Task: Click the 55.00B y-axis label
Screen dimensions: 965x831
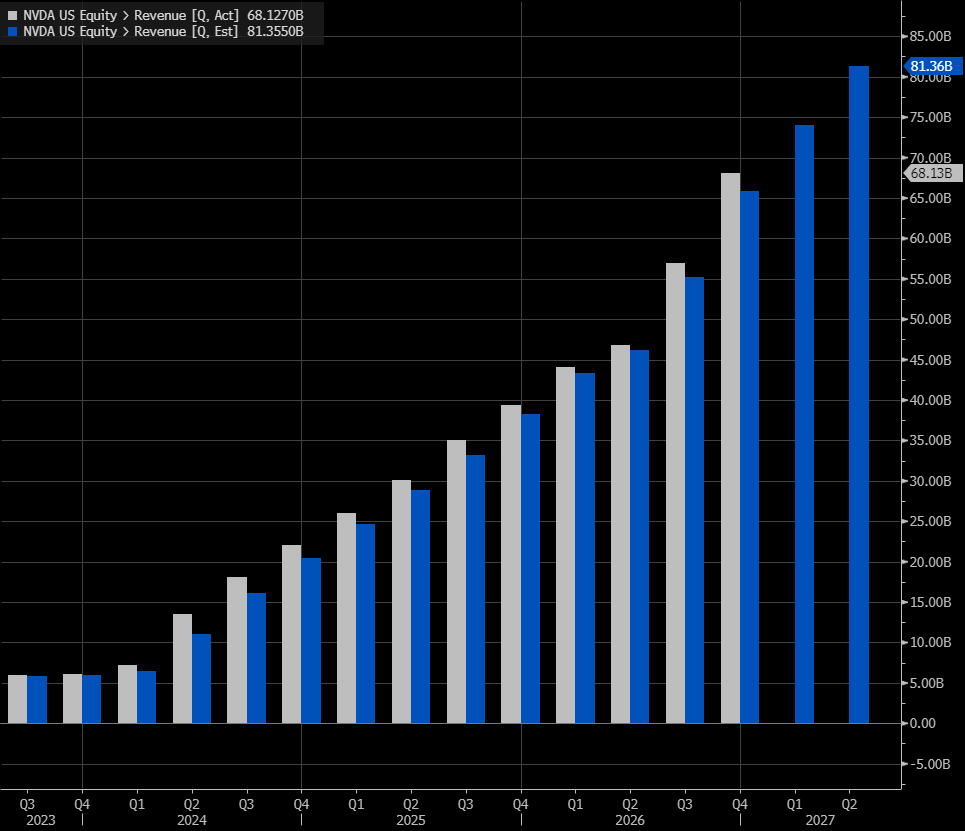Action: tap(931, 279)
